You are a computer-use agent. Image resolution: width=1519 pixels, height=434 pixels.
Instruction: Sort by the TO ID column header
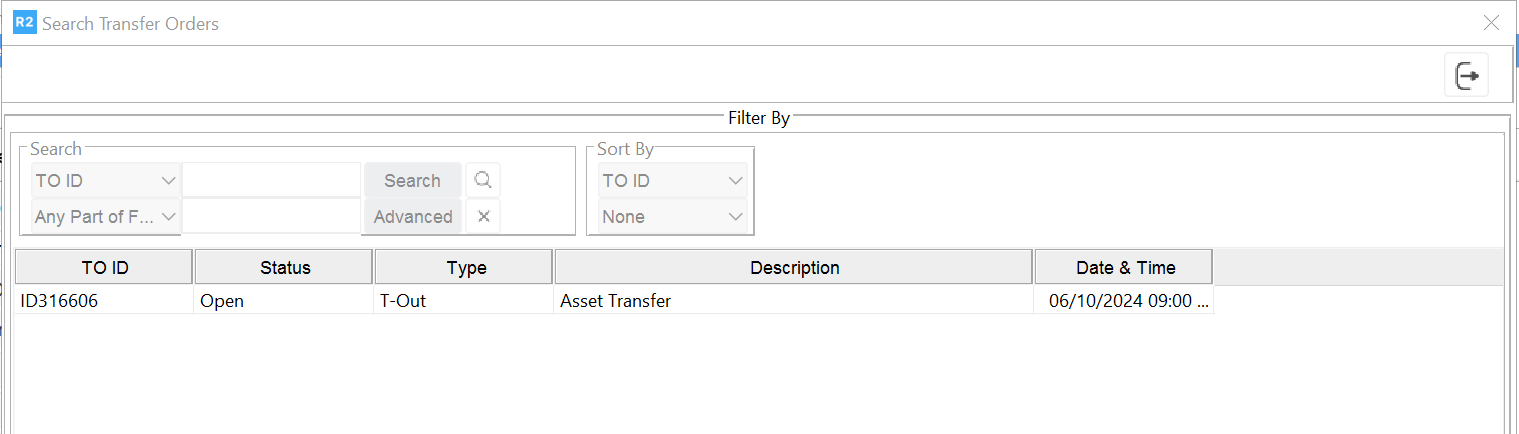(x=105, y=267)
